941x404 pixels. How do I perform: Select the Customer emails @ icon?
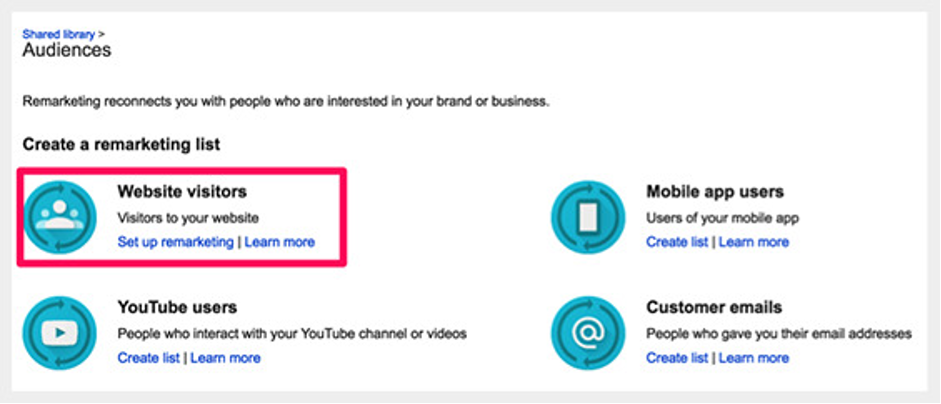588,333
